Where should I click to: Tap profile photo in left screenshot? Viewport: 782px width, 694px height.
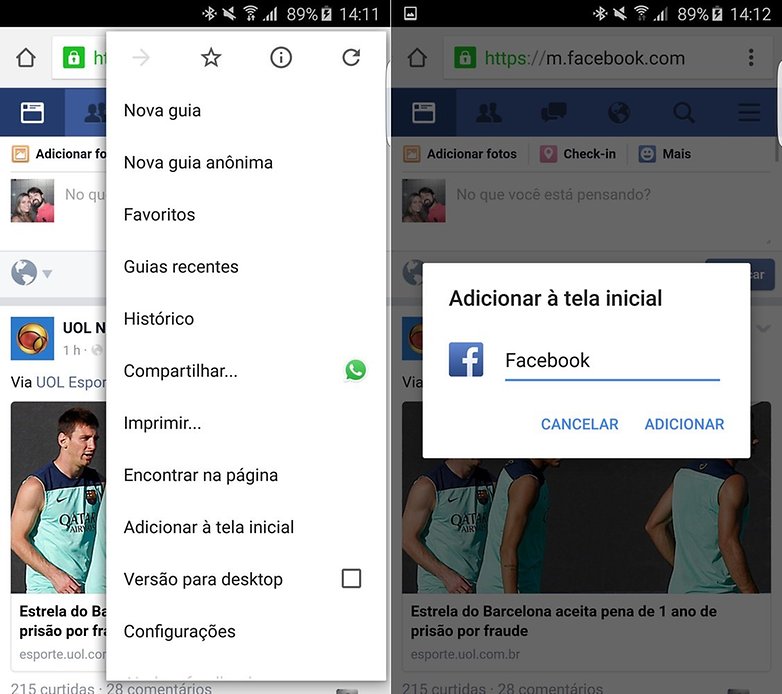click(32, 200)
